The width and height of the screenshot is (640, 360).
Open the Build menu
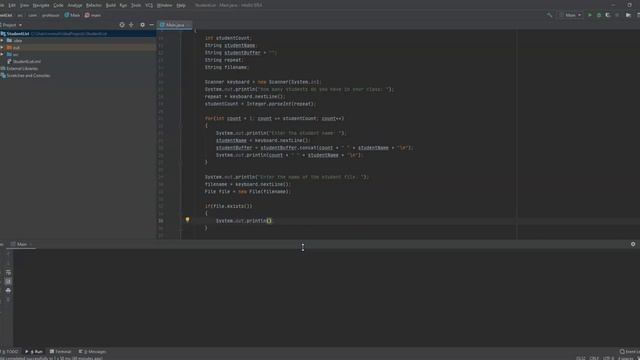[x=110, y=5]
